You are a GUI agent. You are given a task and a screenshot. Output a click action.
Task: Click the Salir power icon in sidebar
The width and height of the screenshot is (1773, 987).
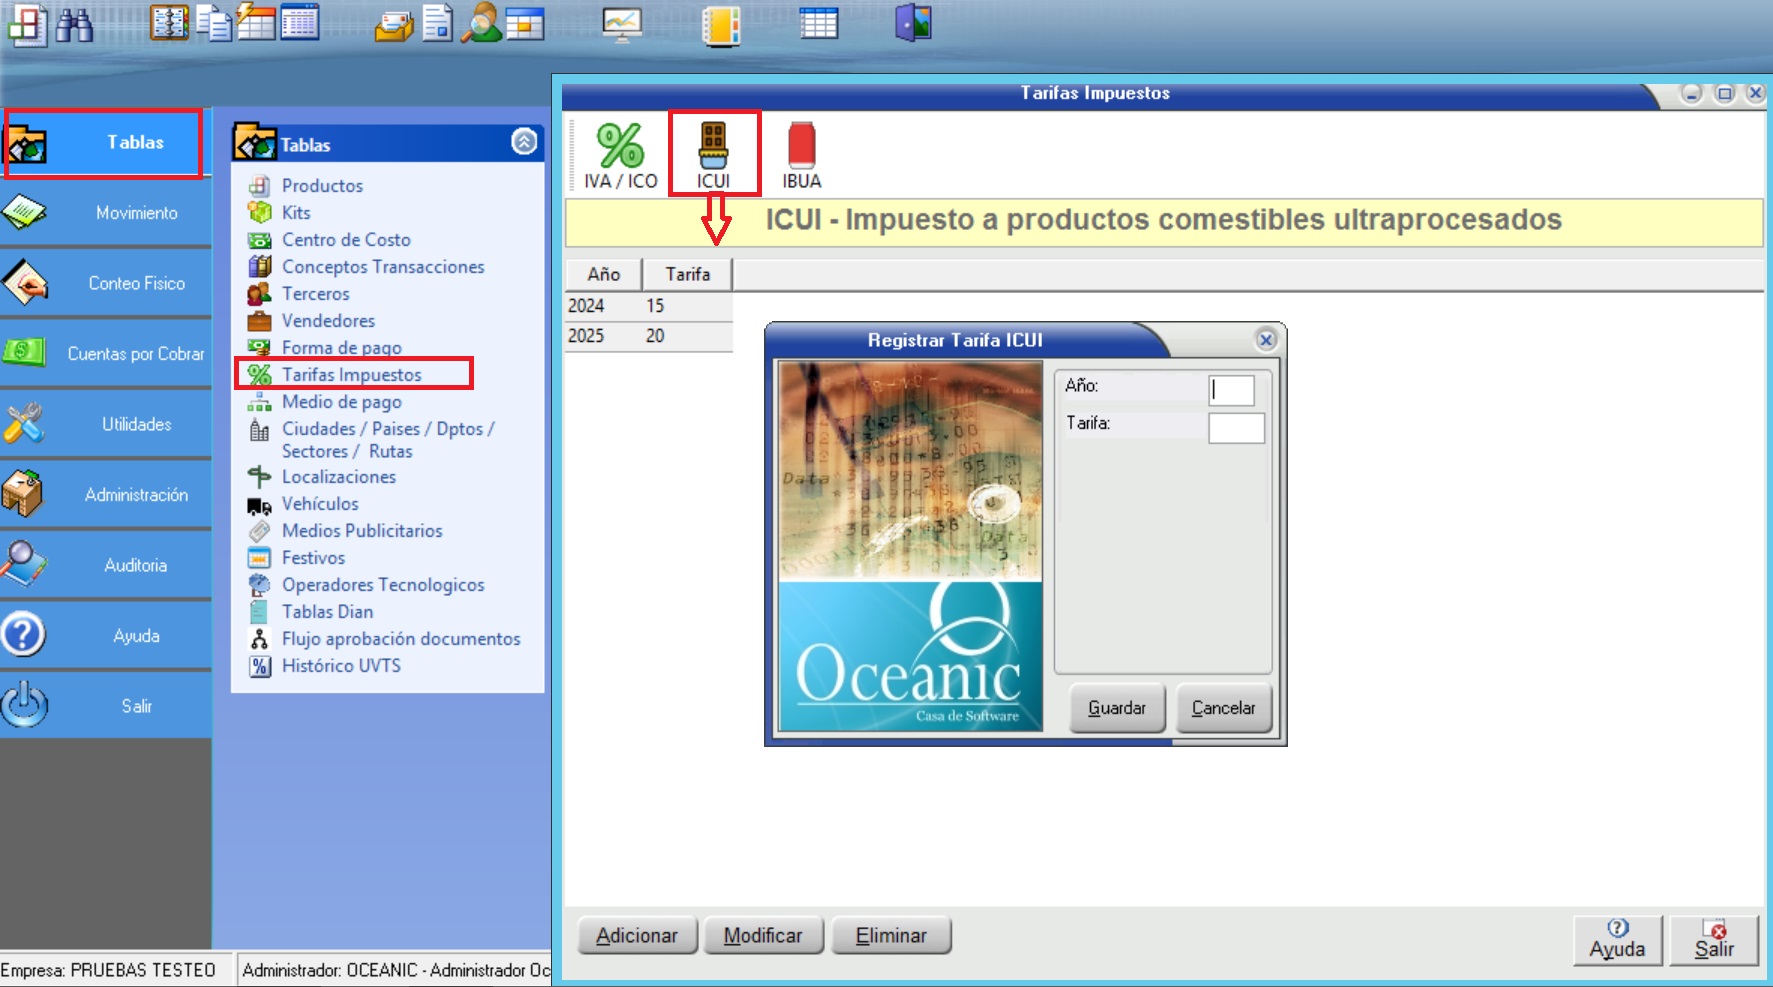(25, 705)
